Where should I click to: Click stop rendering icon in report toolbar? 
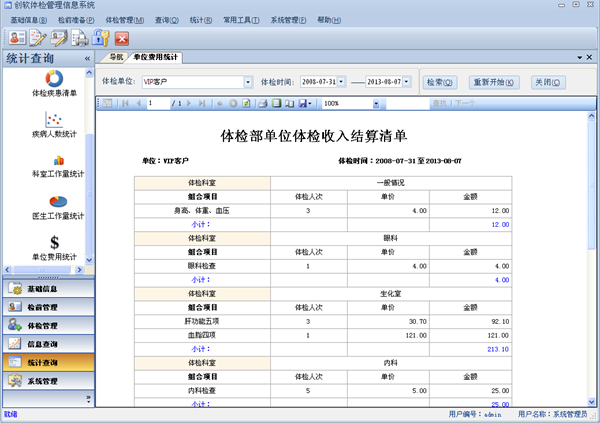pos(233,103)
